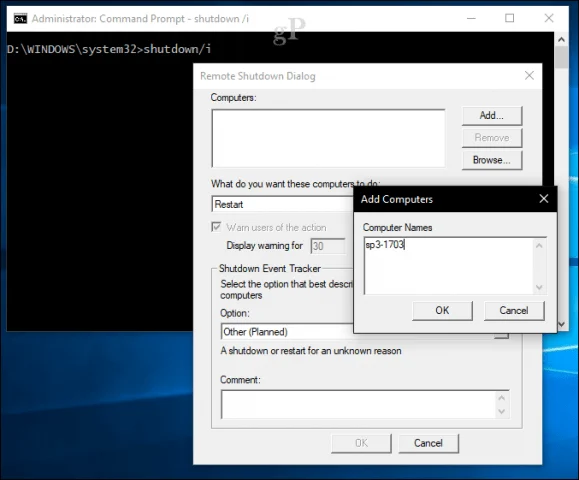Open the Restart action dropdown
Image resolution: width=579 pixels, height=480 pixels.
click(x=283, y=204)
